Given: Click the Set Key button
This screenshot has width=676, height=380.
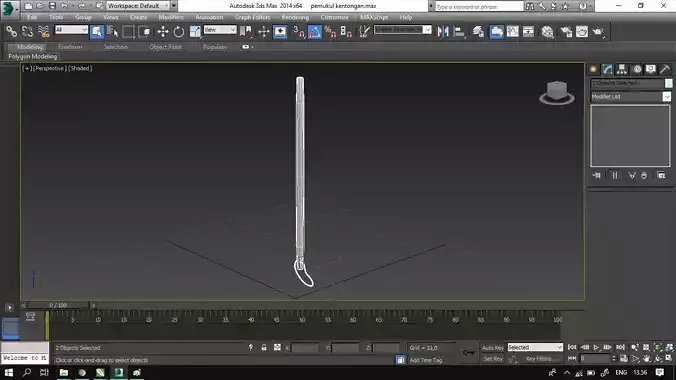Looking at the screenshot, I should [x=493, y=359].
